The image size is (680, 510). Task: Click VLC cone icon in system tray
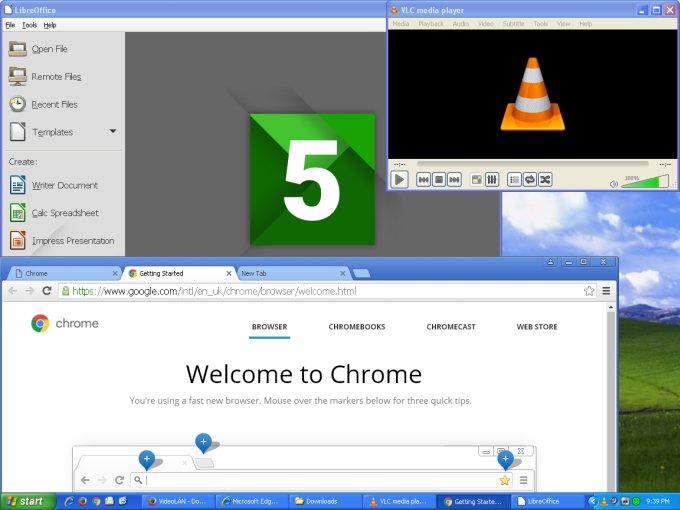(603, 502)
